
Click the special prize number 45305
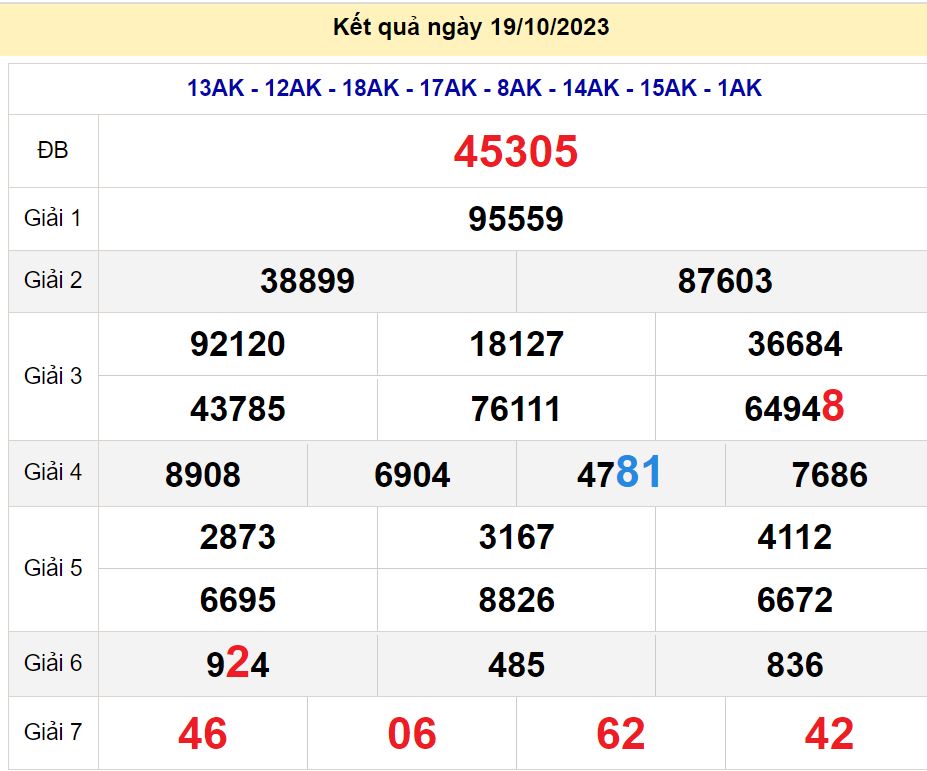click(x=515, y=152)
